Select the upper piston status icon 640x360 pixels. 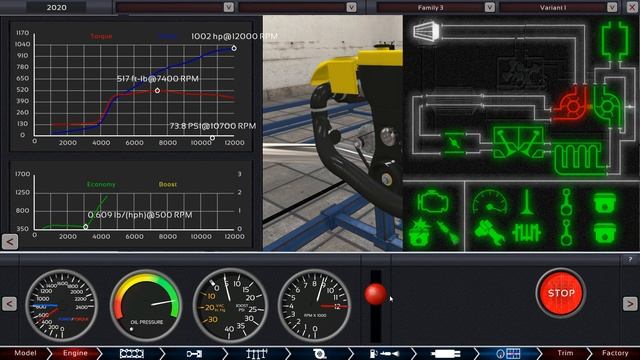(604, 203)
